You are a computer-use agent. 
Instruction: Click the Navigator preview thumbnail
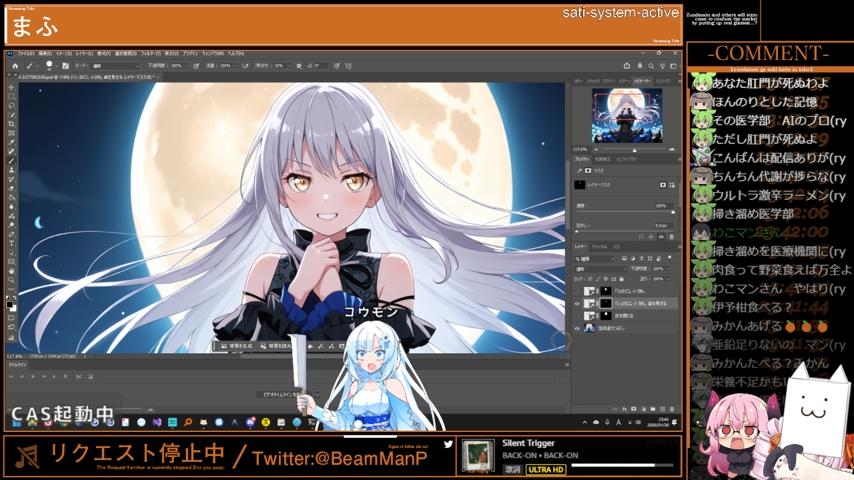click(x=627, y=116)
